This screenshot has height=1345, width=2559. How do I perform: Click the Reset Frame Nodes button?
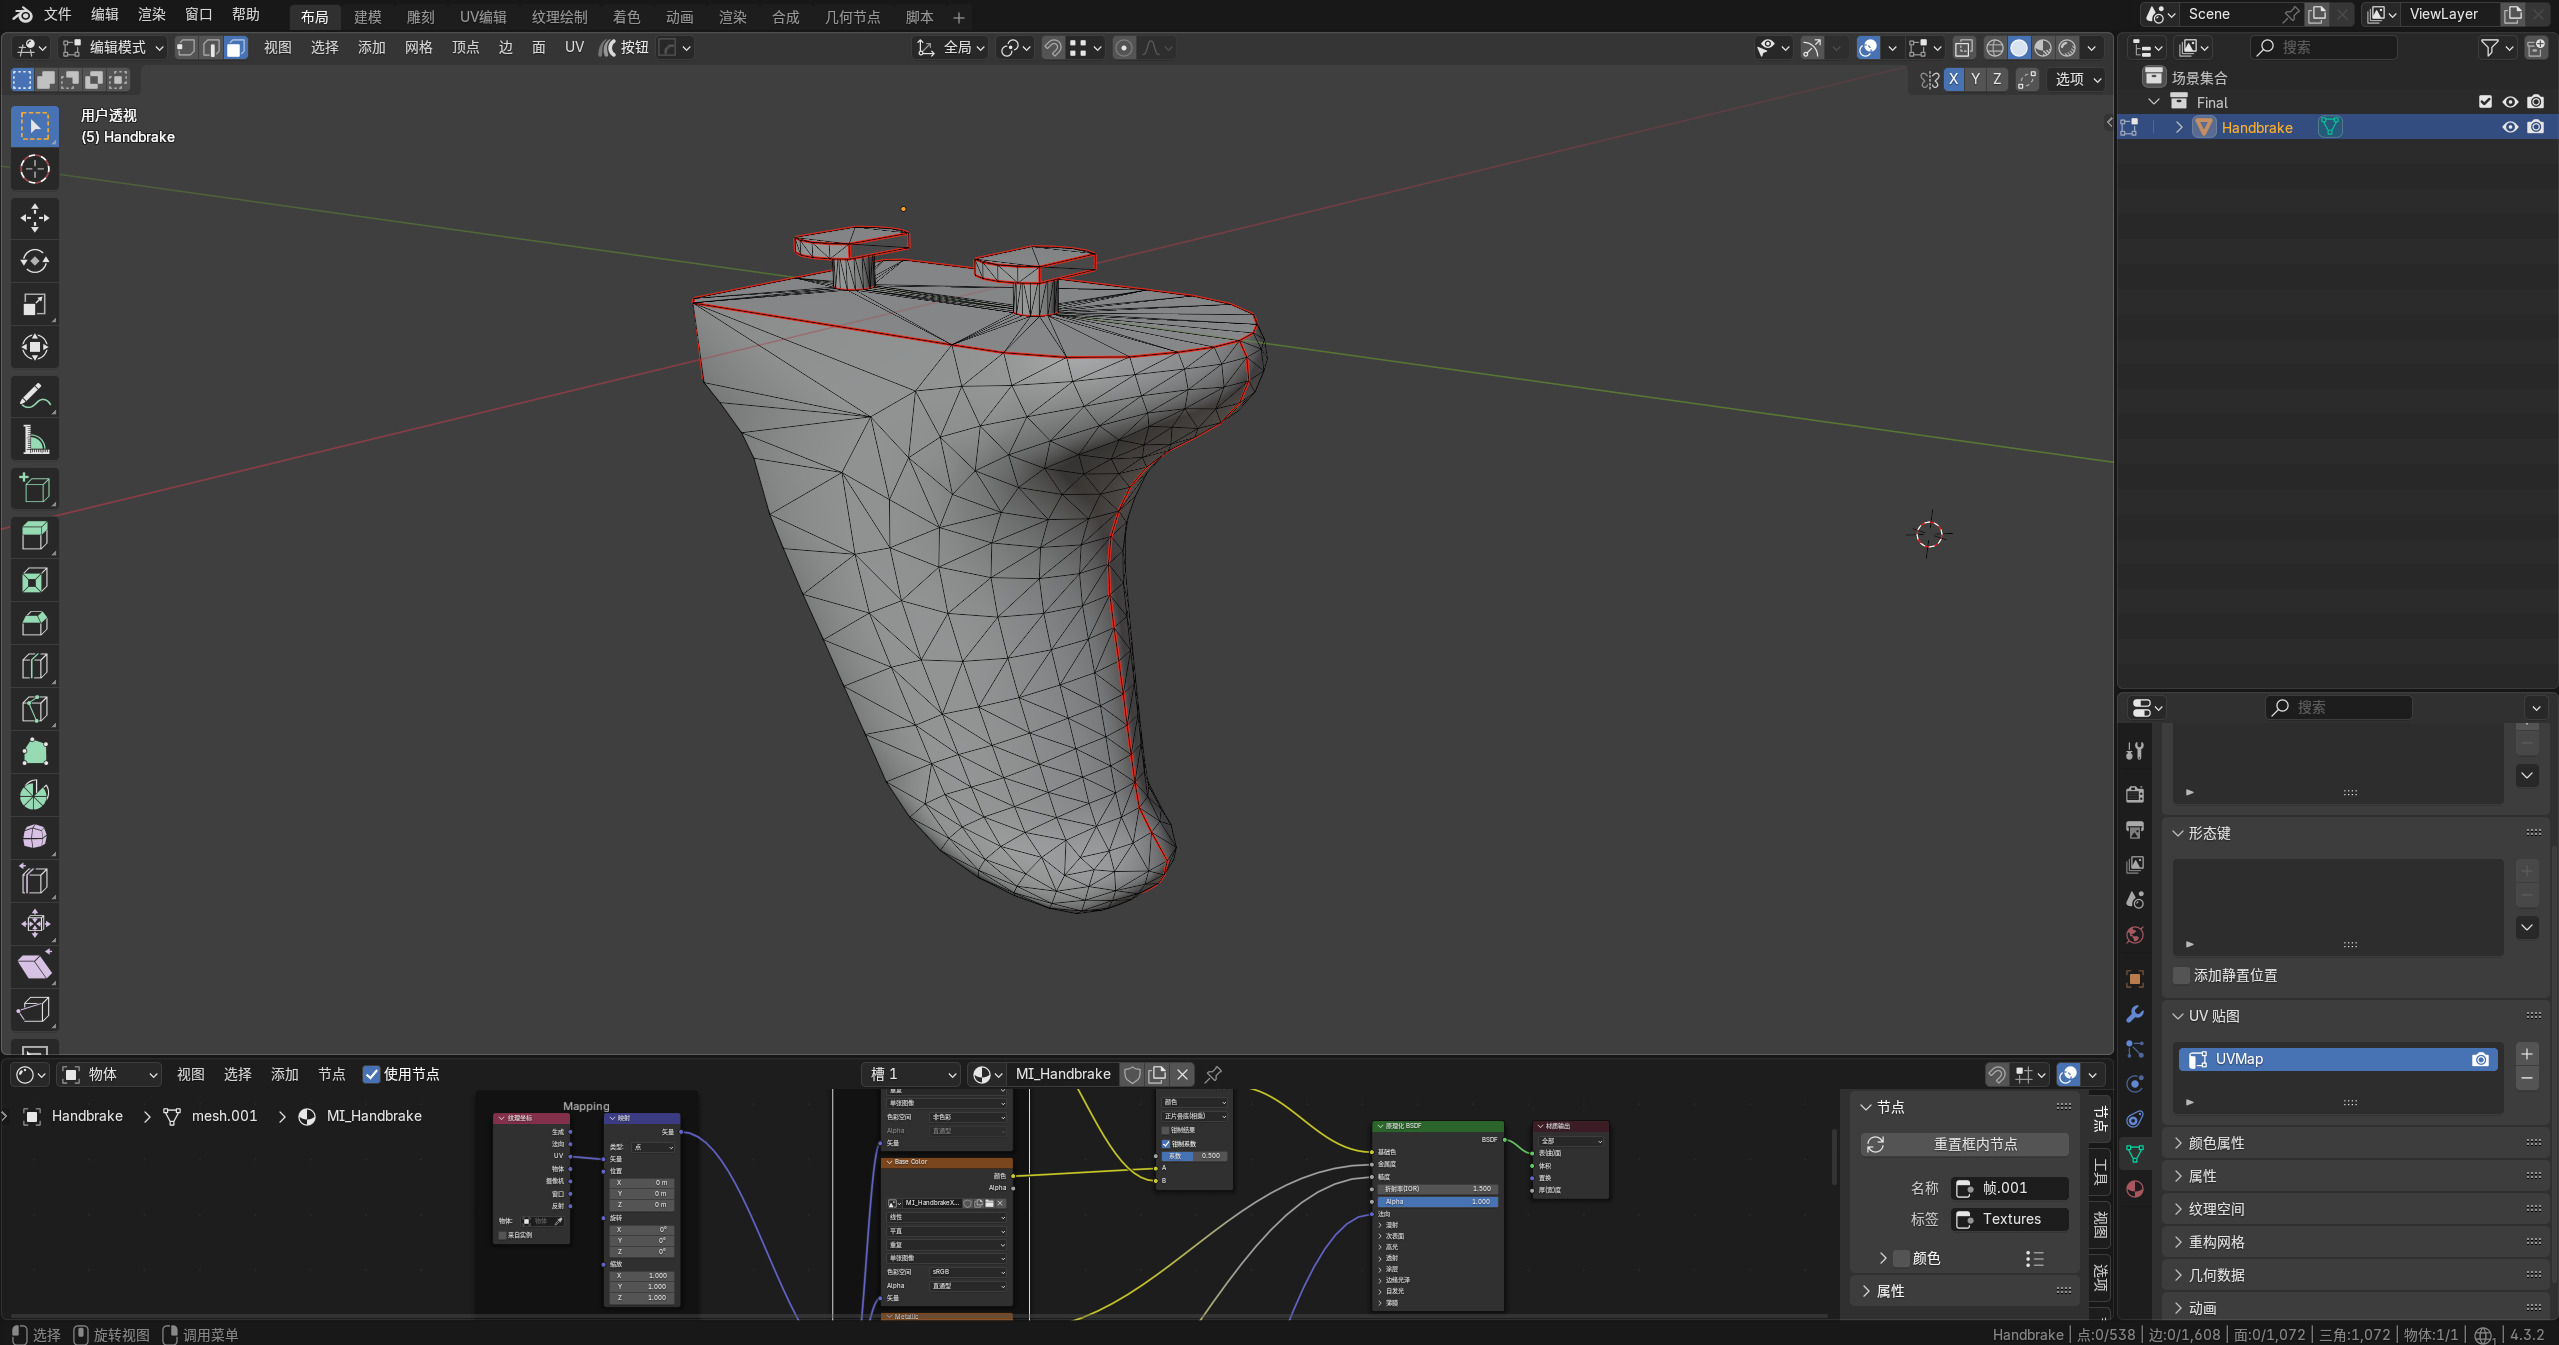[x=1964, y=1144]
